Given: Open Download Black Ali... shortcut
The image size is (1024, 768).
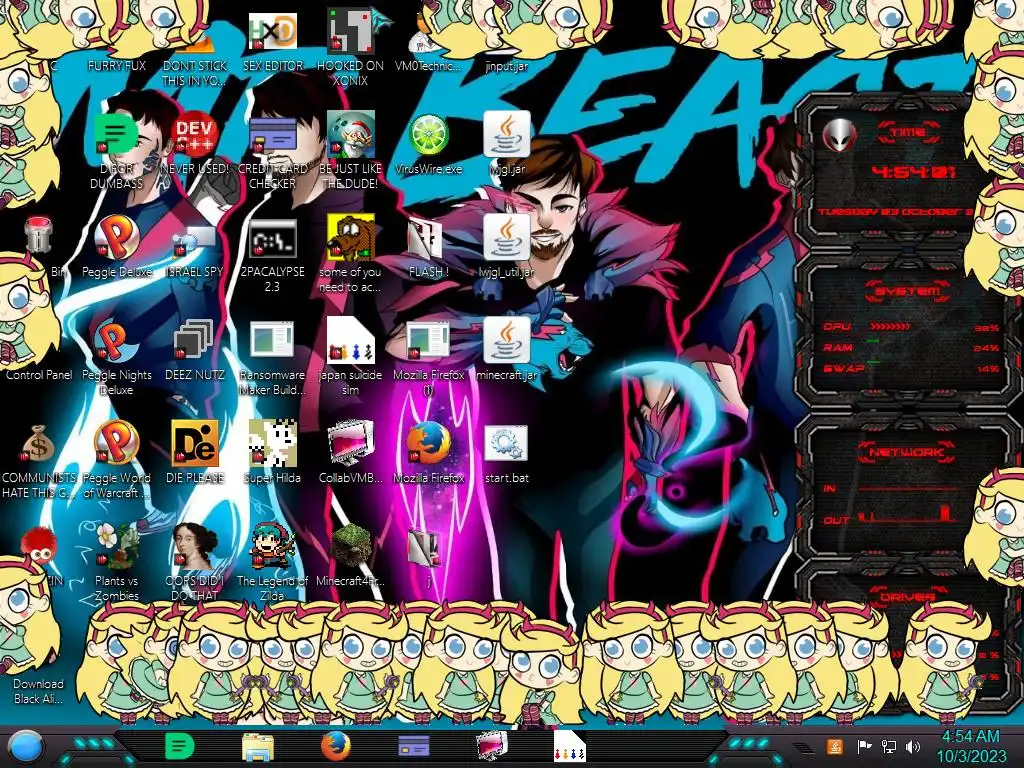Looking at the screenshot, I should point(39,691).
